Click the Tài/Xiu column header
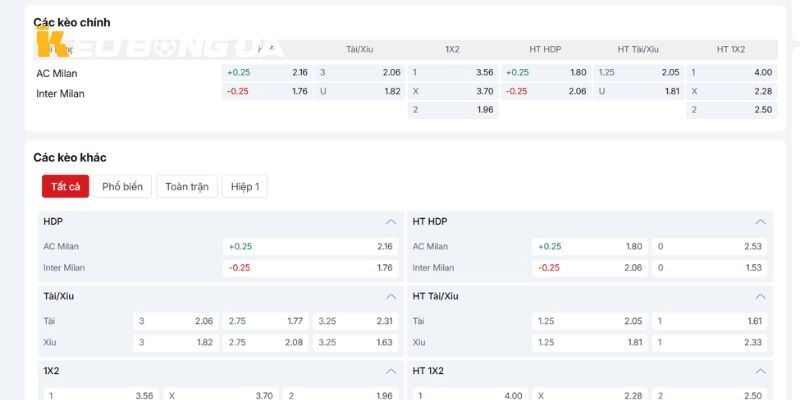This screenshot has width=800, height=400. [x=360, y=49]
